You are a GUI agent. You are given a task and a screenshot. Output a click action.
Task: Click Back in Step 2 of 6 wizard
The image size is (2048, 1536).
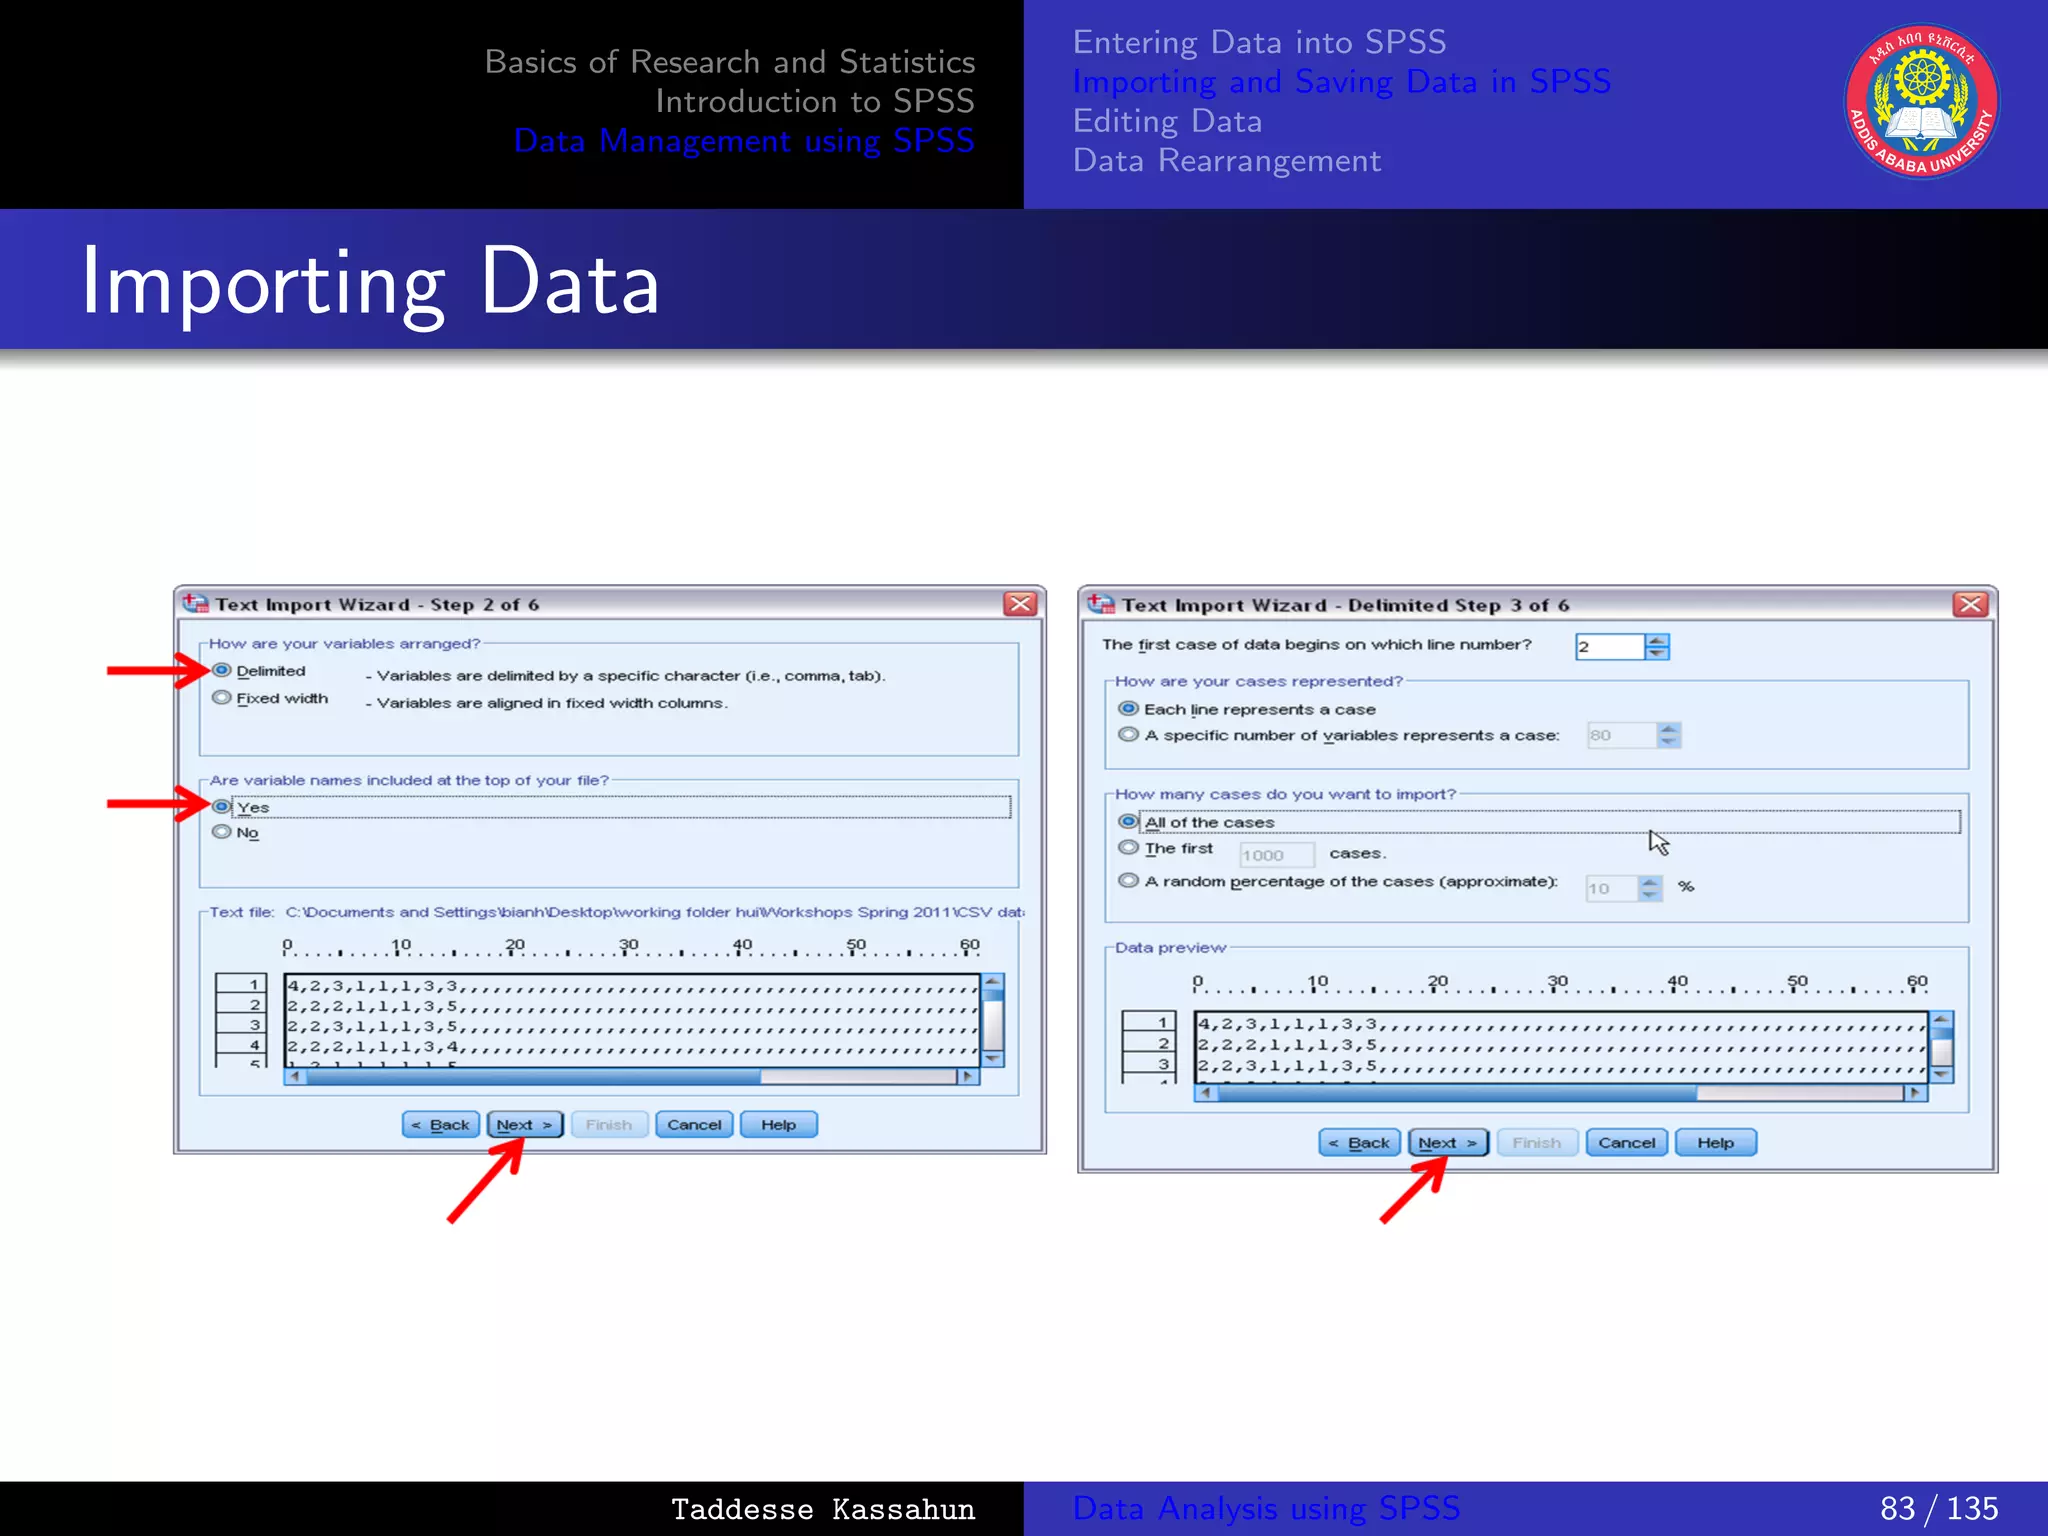[441, 1125]
